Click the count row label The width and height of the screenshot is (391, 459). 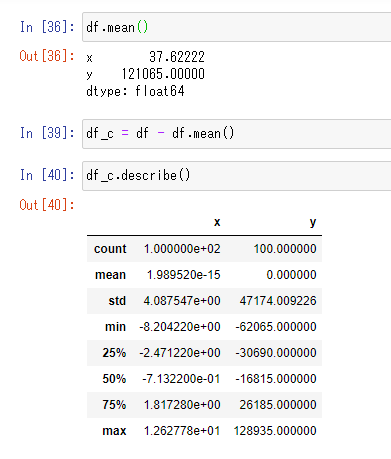pyautogui.click(x=110, y=249)
